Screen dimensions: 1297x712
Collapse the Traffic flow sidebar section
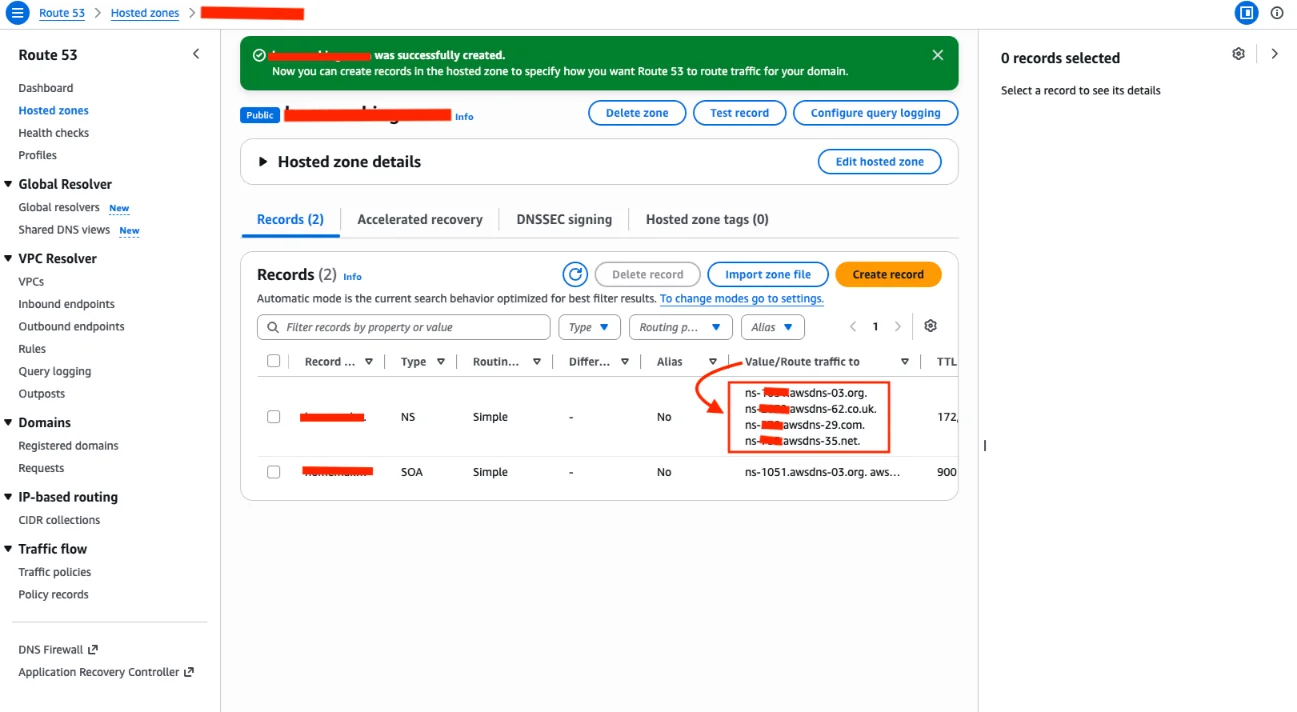point(8,549)
